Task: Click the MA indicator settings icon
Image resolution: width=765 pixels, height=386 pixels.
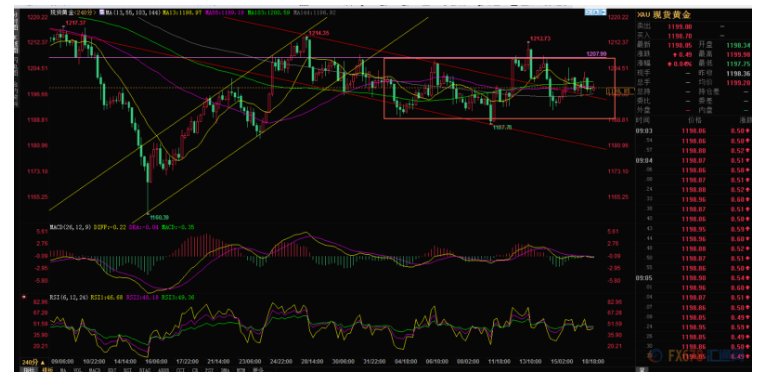Action: point(102,12)
